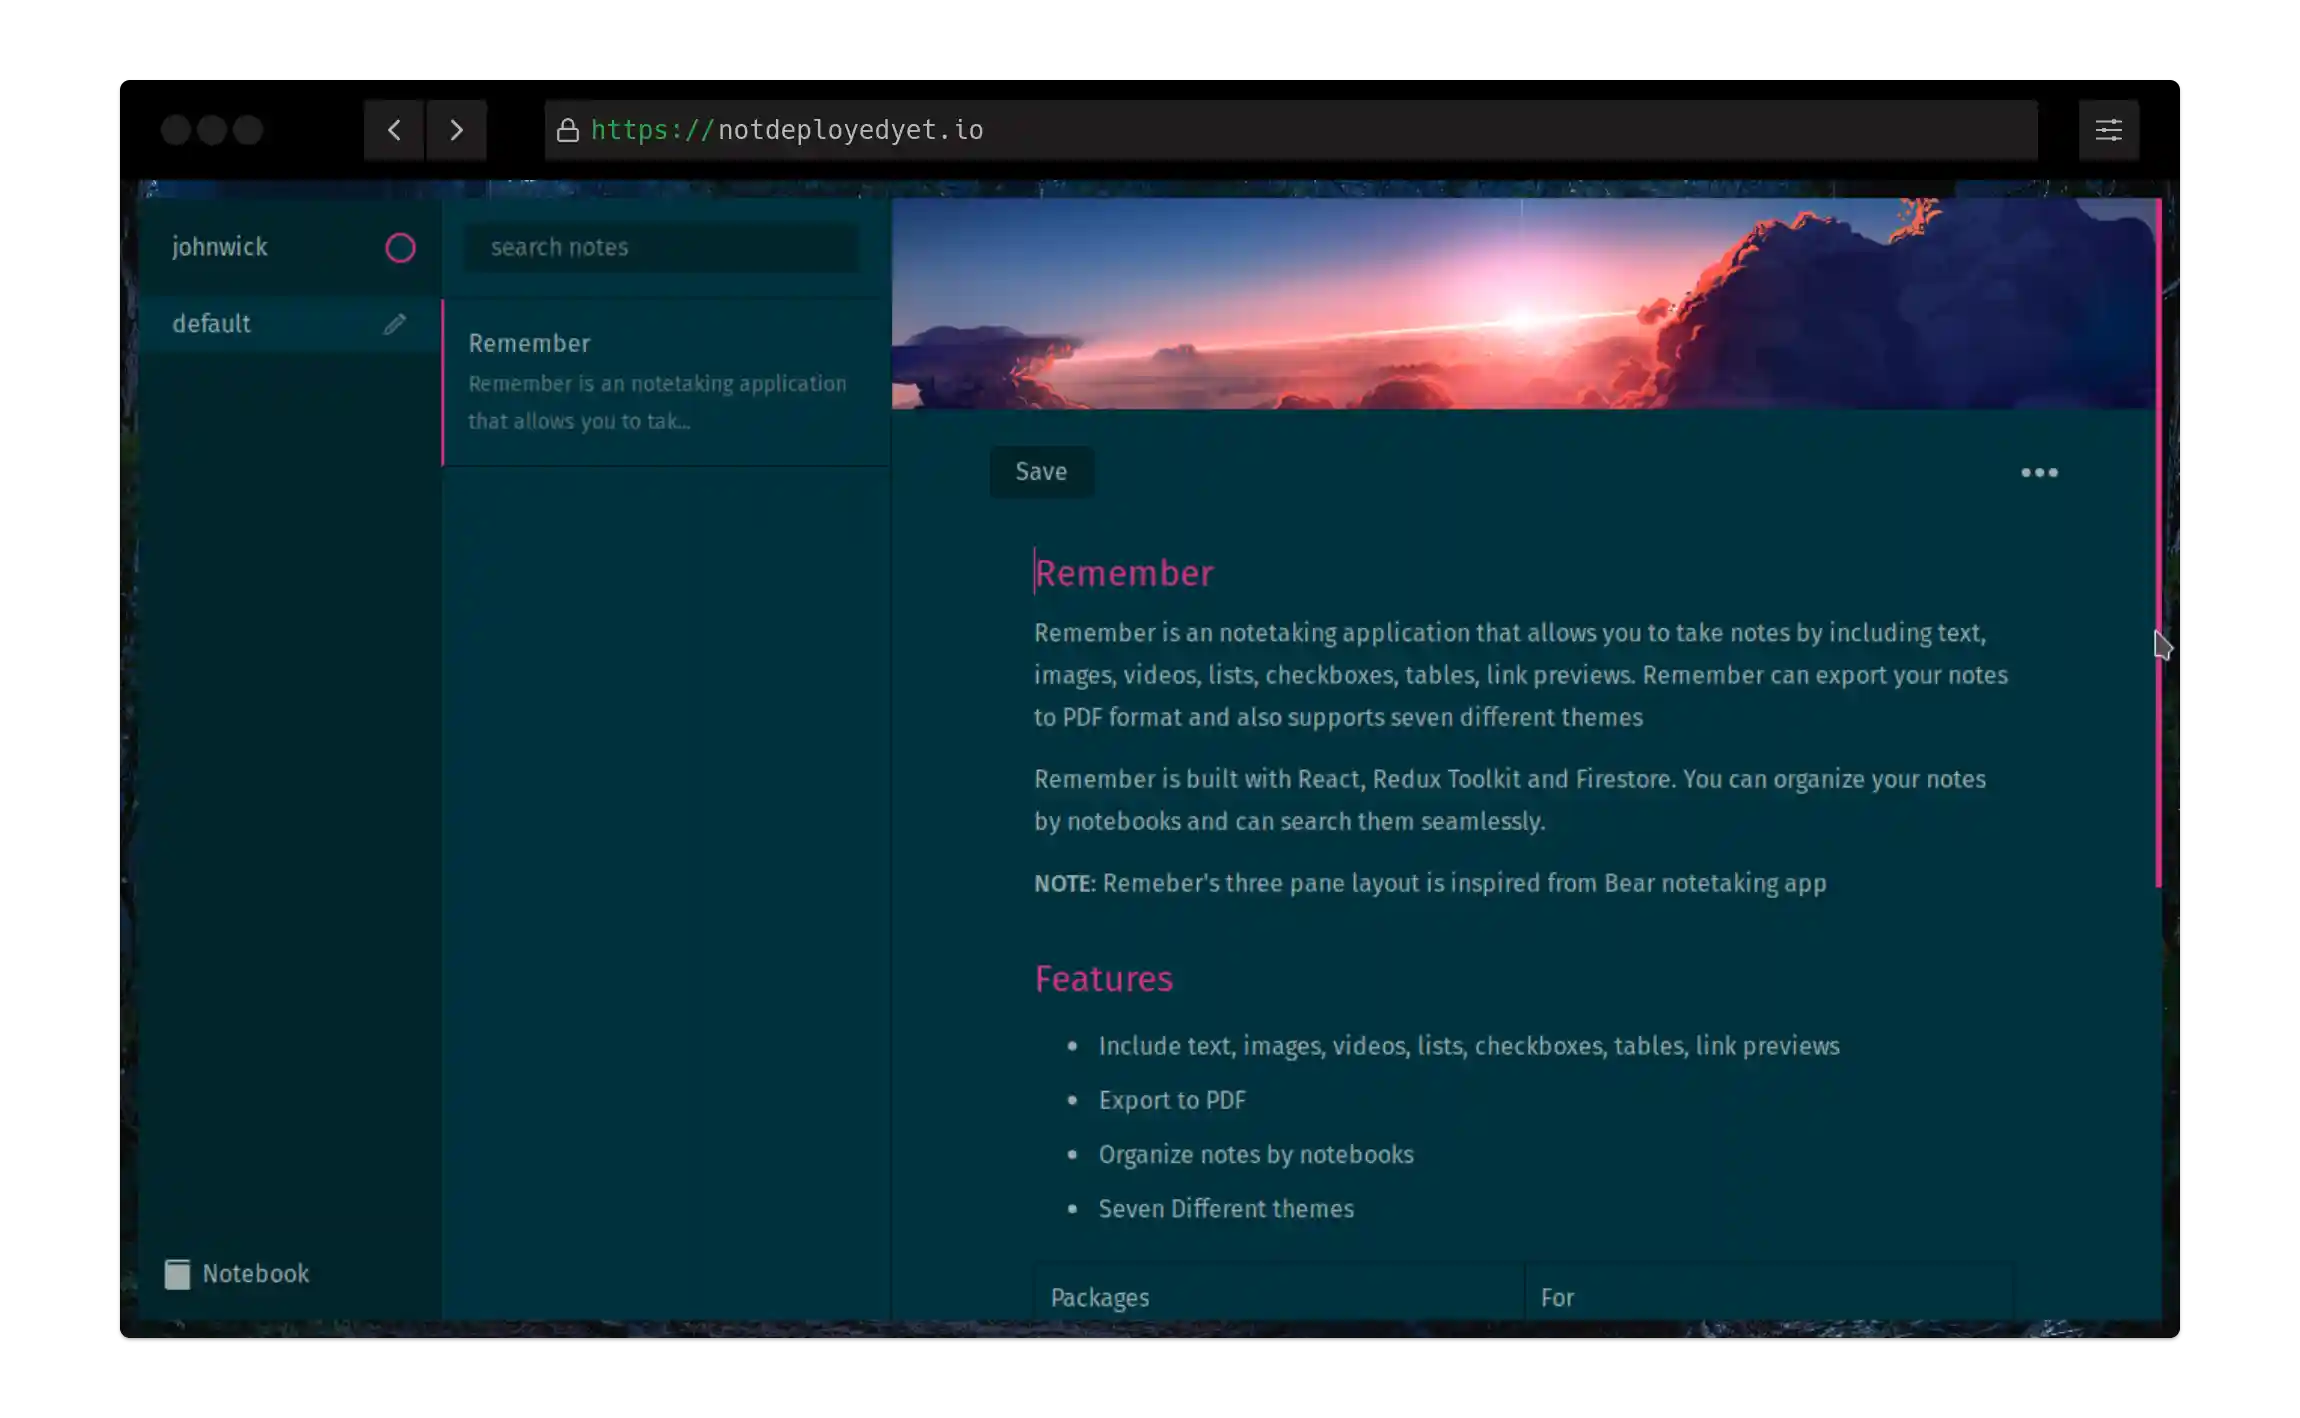Click into the search notes field

661,247
